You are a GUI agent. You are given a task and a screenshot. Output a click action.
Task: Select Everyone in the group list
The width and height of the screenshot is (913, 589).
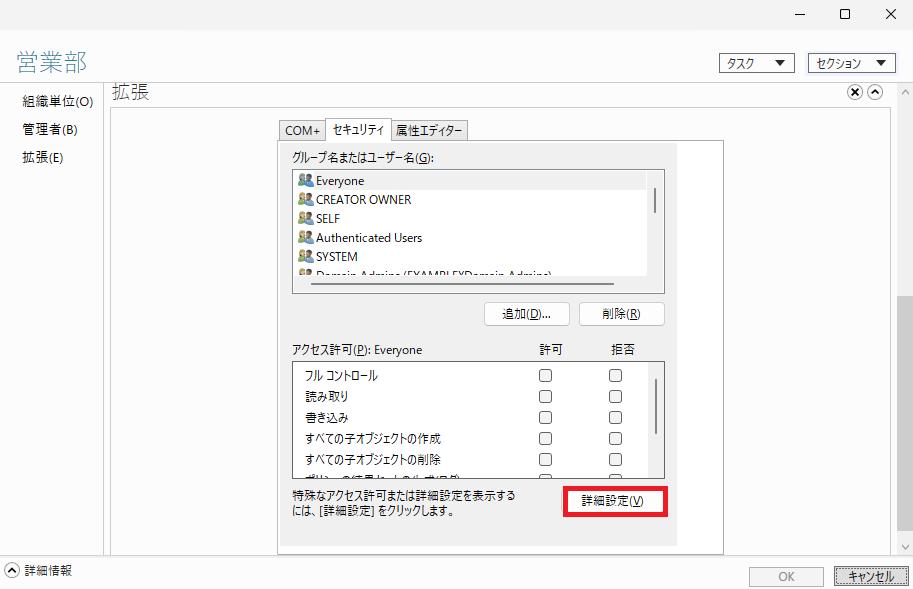[470, 180]
